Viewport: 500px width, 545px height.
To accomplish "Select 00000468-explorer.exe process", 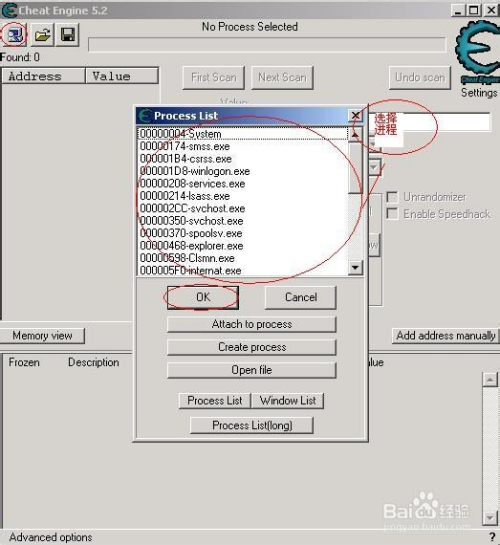I will (243, 246).
